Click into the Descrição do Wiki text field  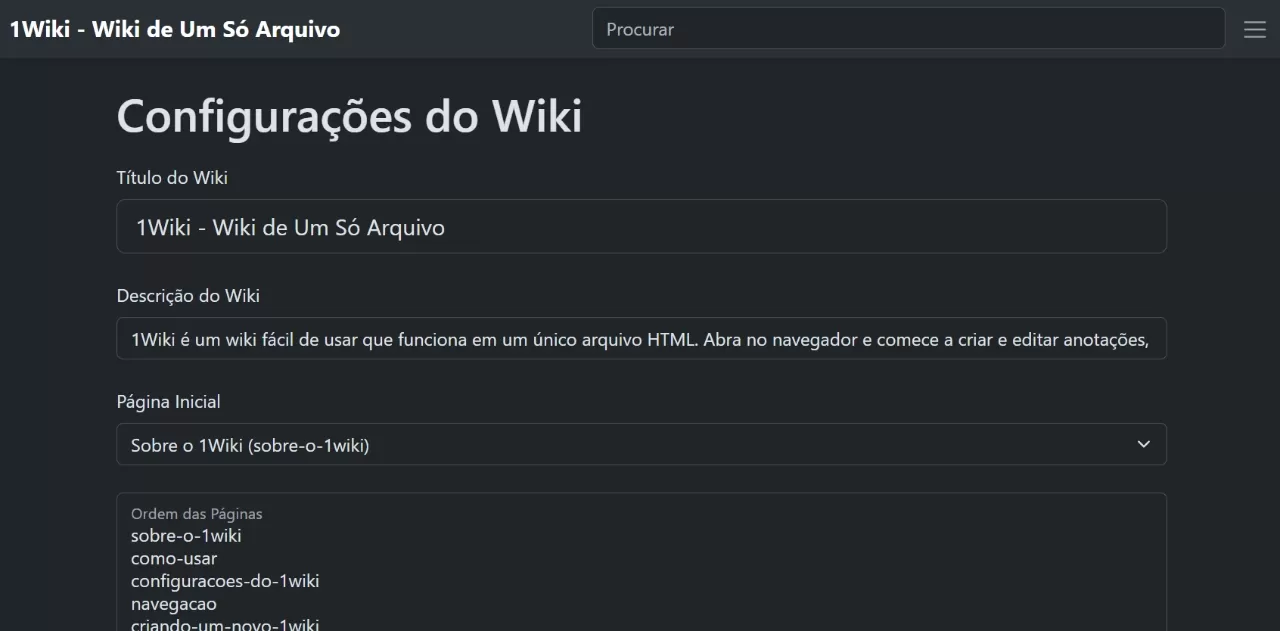click(x=641, y=339)
